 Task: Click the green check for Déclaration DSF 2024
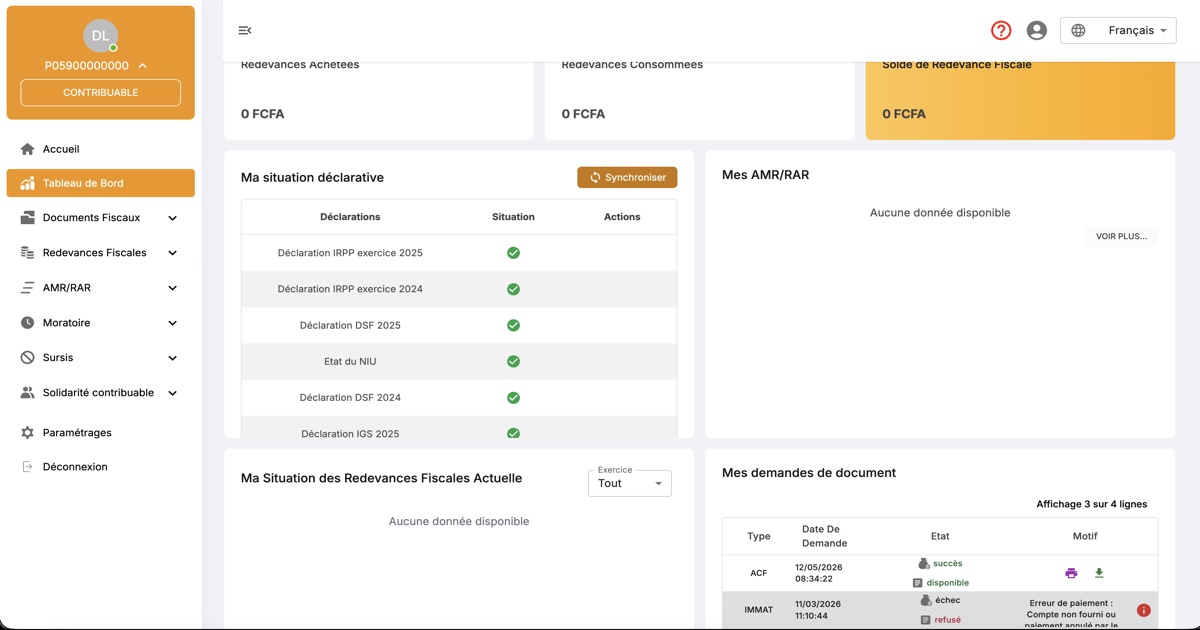[513, 397]
